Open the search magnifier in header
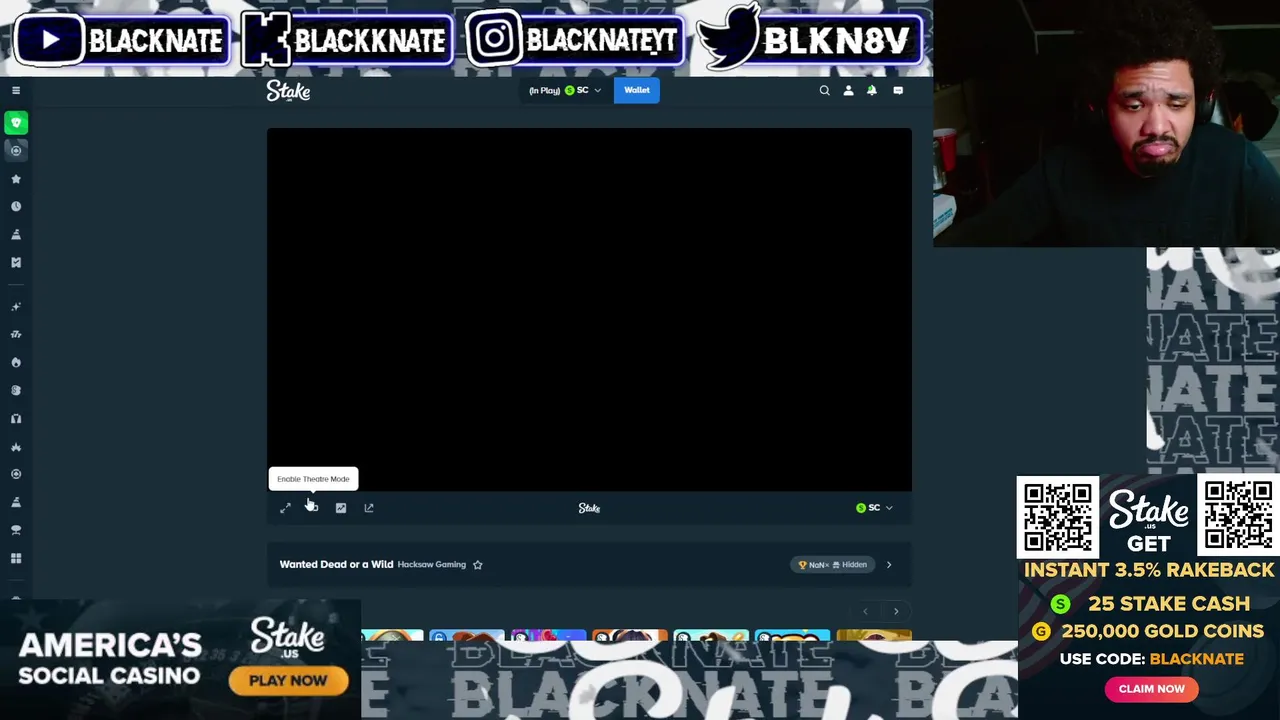The image size is (1280, 720). [825, 91]
